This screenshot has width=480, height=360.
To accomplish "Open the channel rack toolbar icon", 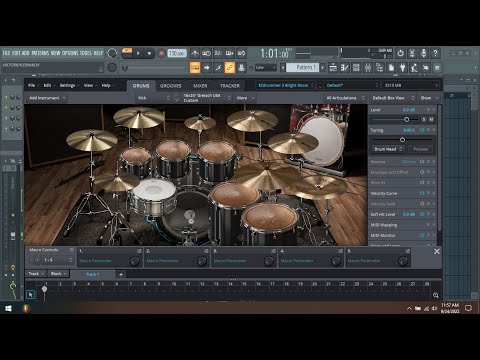I will pos(356,68).
